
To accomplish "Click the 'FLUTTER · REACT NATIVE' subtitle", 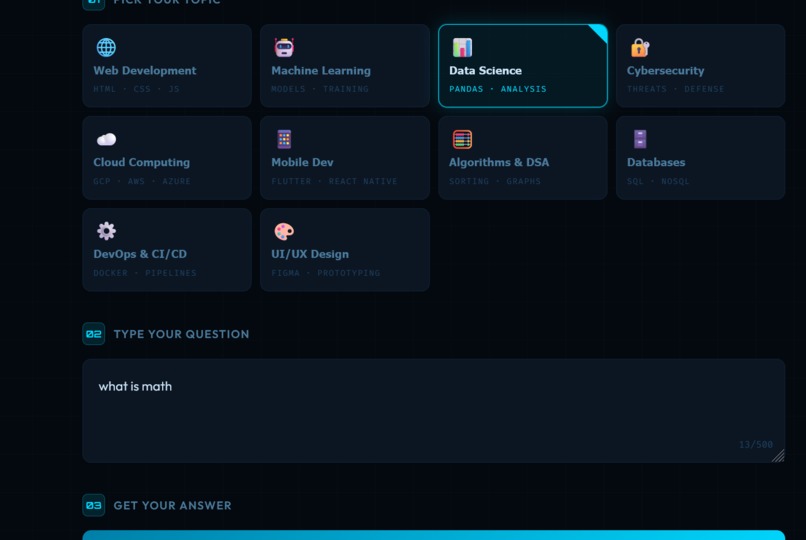I will pyautogui.click(x=334, y=181).
